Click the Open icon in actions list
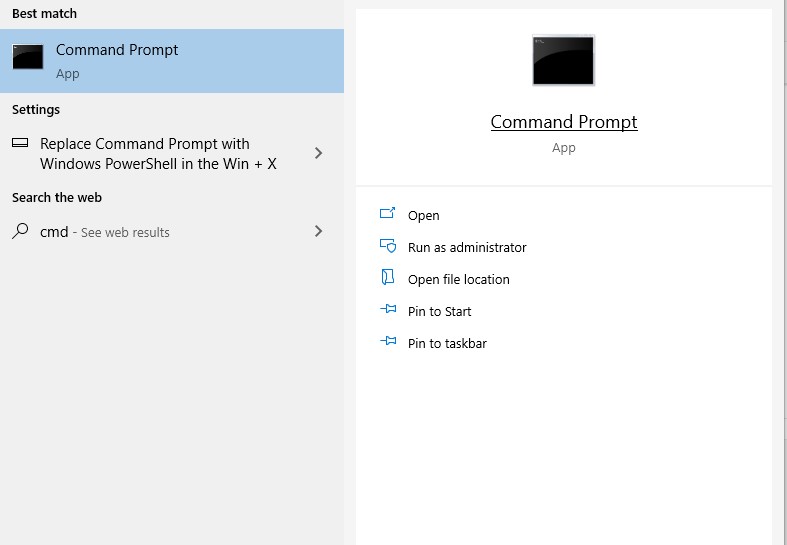Image resolution: width=787 pixels, height=545 pixels. [x=388, y=214]
